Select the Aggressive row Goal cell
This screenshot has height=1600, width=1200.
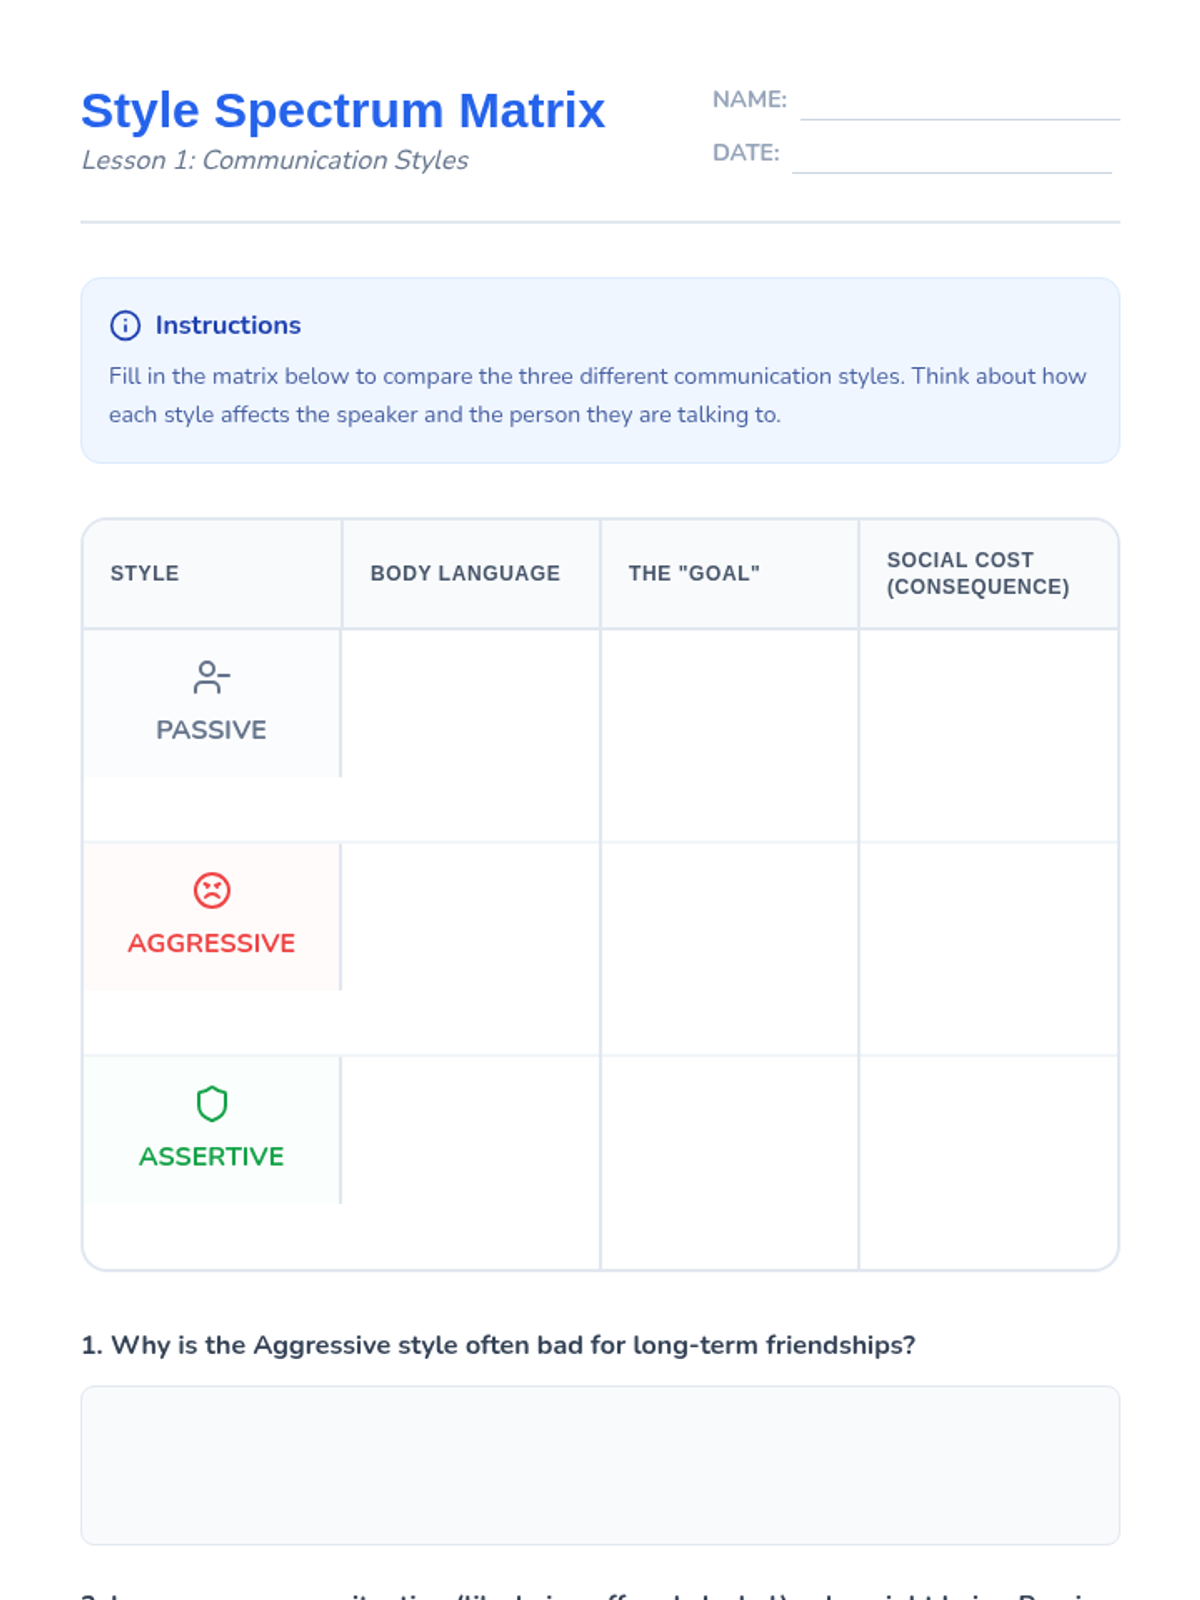point(729,948)
